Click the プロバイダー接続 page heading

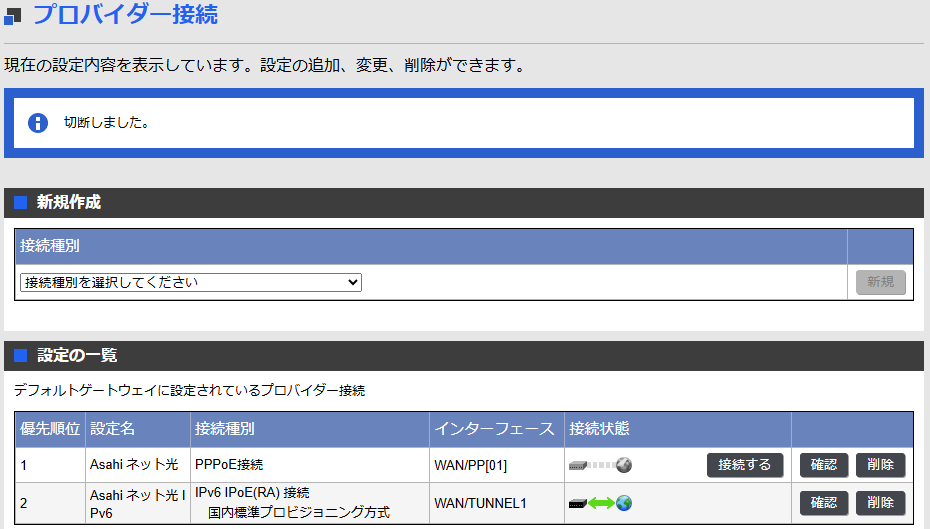pos(125,14)
